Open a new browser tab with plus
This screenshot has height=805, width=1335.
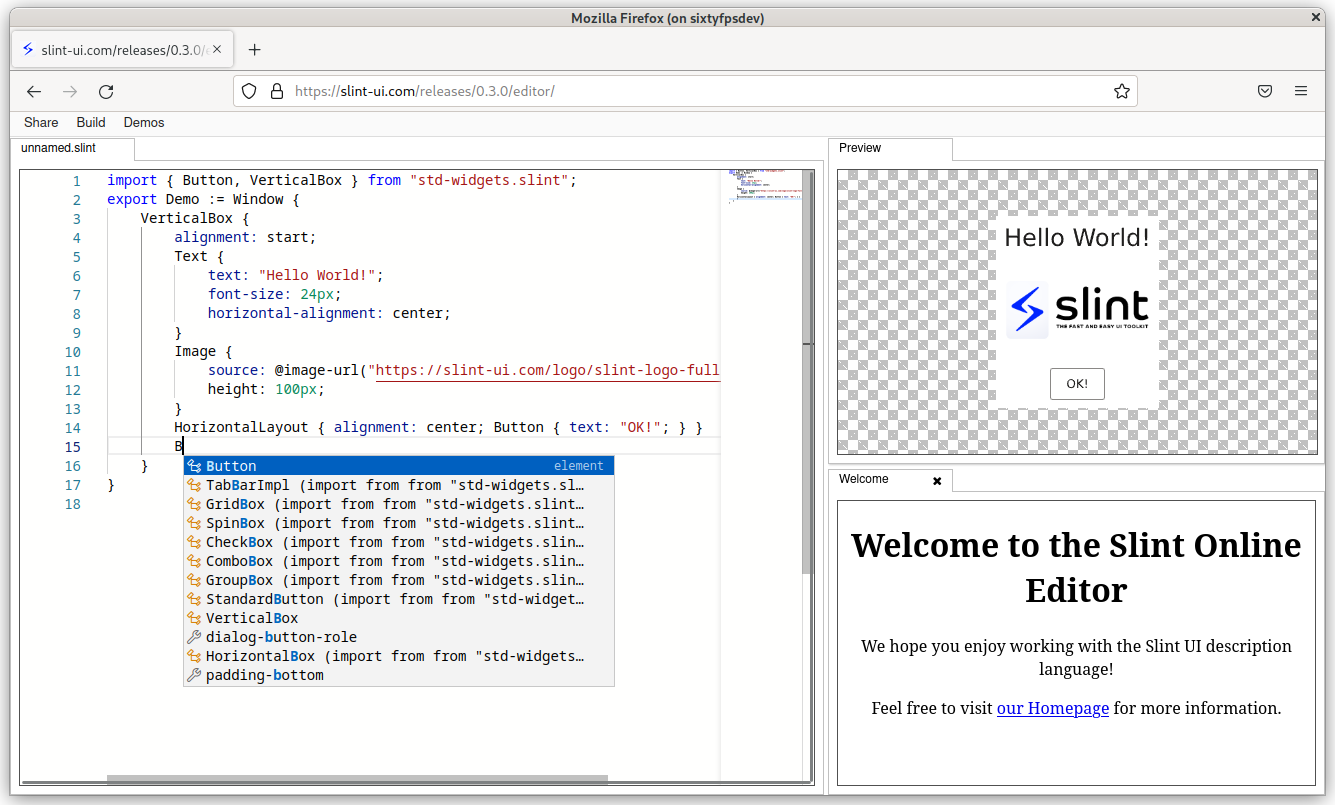click(x=254, y=50)
